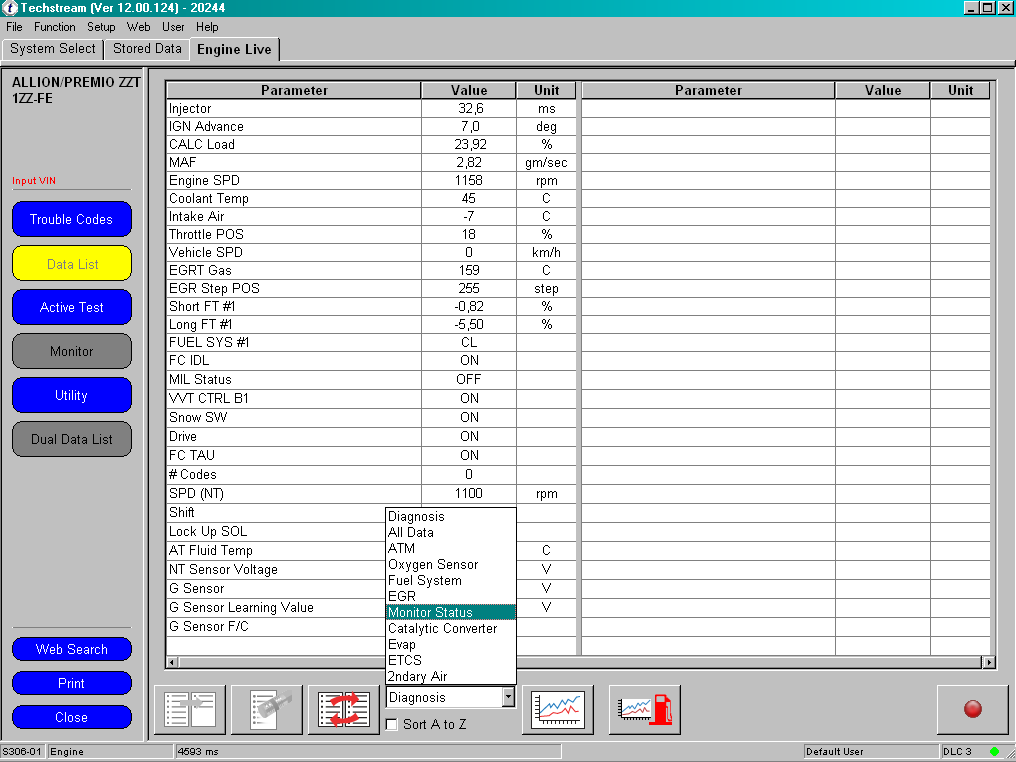Enable the Sort A to Z checkbox
Image resolution: width=1016 pixels, height=762 pixels.
click(x=392, y=724)
